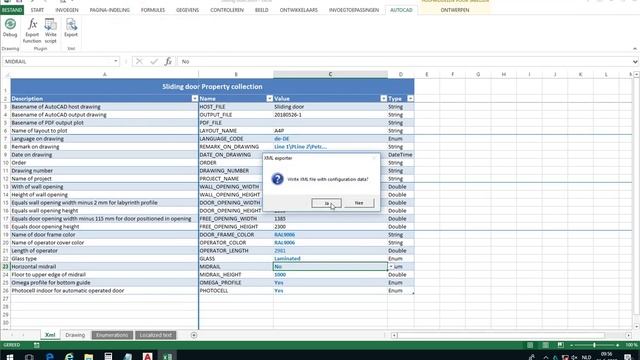Open the BESTAND file tab
This screenshot has width=640, height=360.
click(12, 10)
